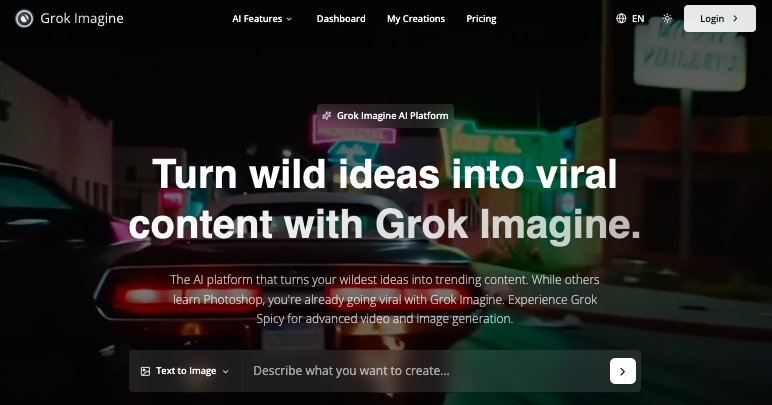This screenshot has height=405, width=772.
Task: Click the Grok Imagine brand name link
Action: pyautogui.click(x=82, y=19)
